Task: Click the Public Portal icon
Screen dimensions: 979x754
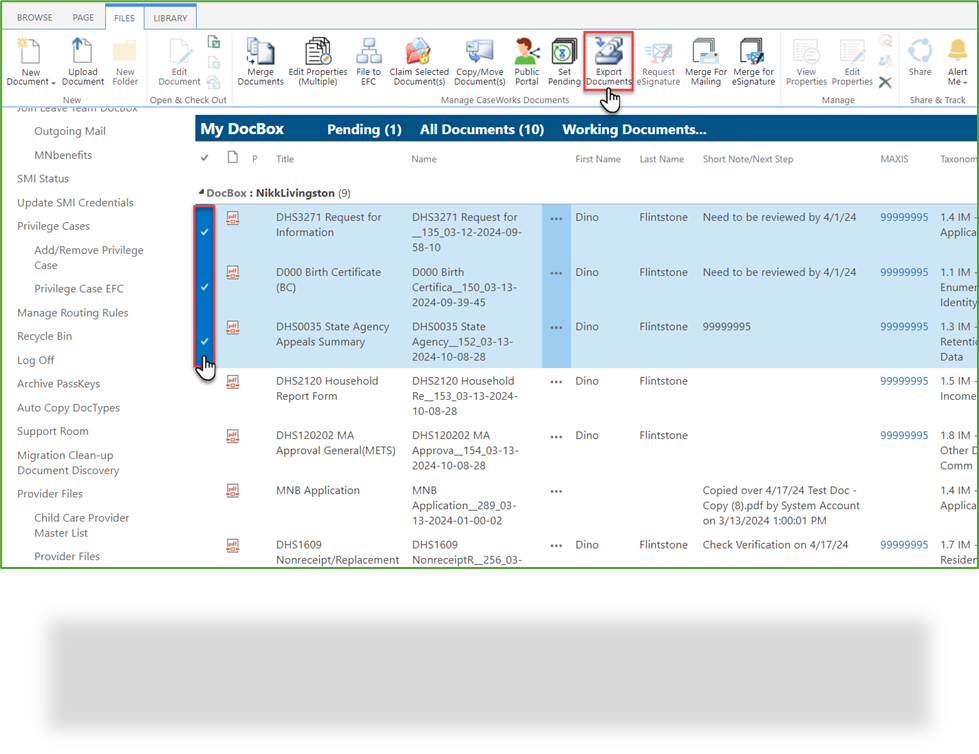Action: (525, 60)
